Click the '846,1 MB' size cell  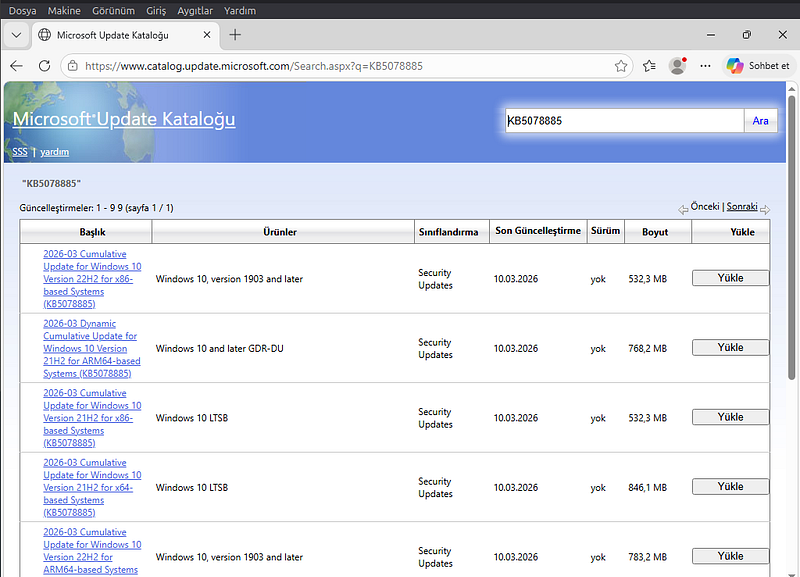[647, 488]
